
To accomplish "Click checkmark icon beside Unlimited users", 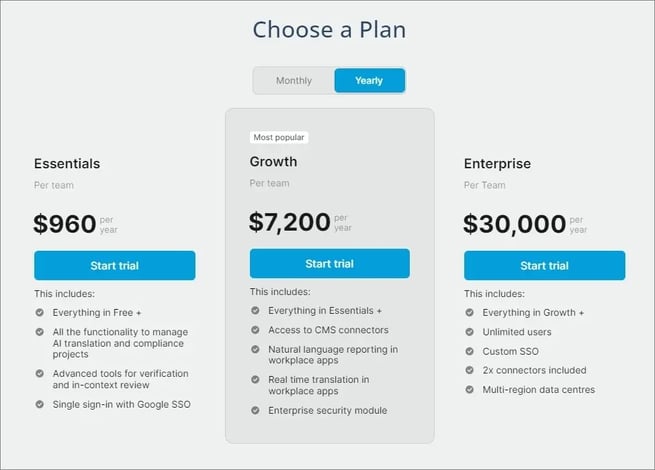I will [x=470, y=332].
